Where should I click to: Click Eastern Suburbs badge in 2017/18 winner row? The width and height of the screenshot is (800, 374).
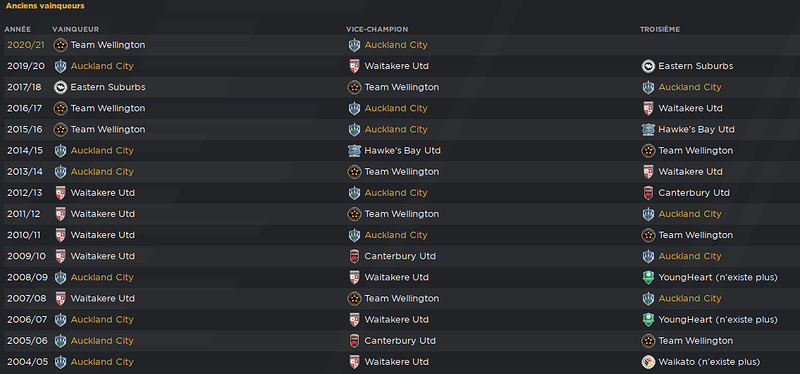(x=61, y=87)
